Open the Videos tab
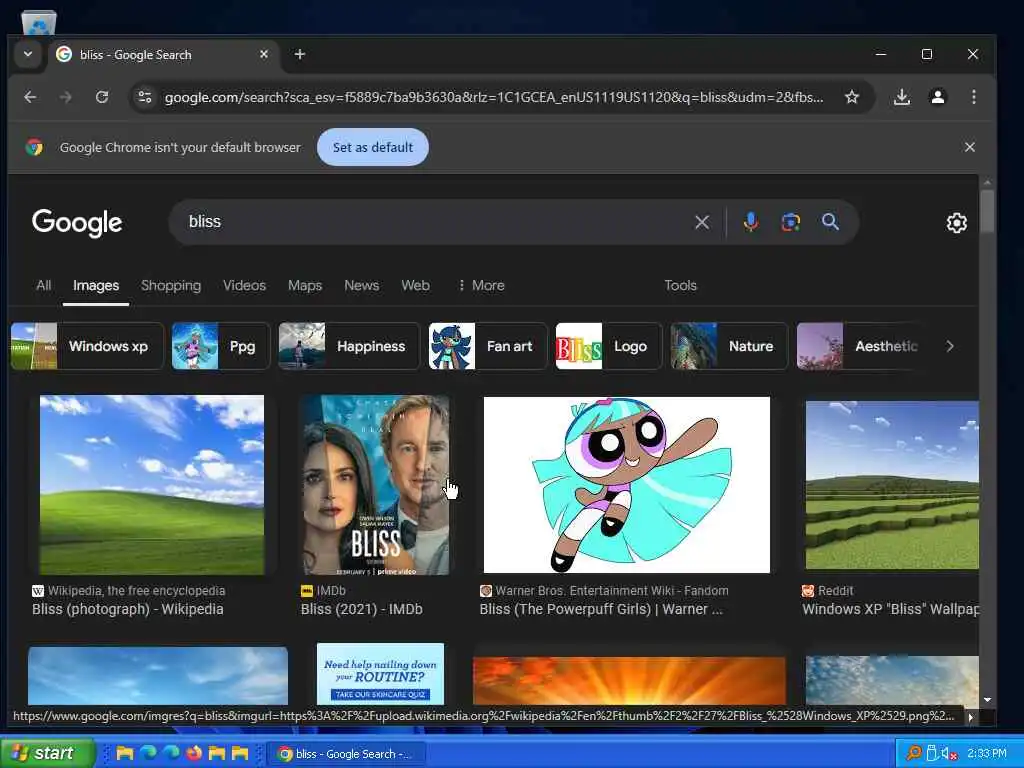The image size is (1024, 768). click(x=244, y=285)
